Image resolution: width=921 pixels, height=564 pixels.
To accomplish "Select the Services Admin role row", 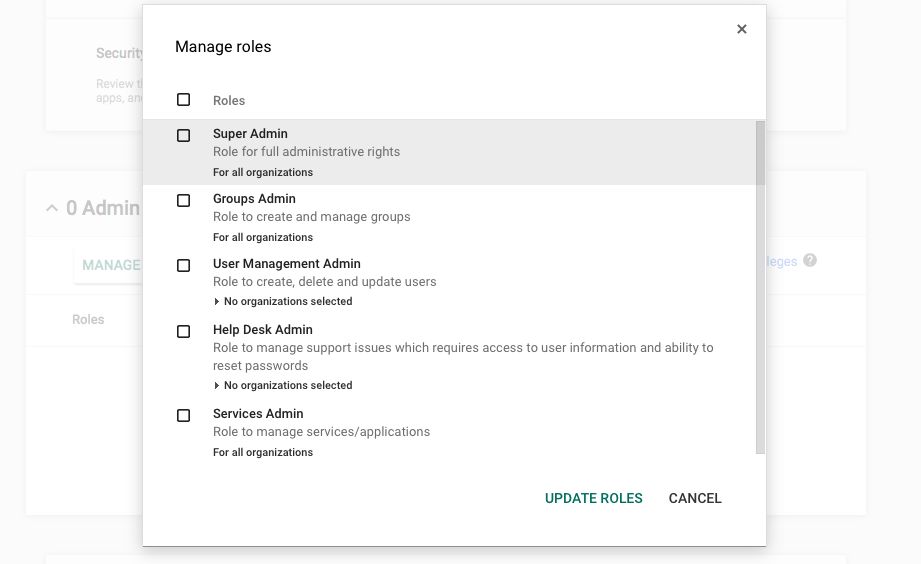I will [450, 432].
